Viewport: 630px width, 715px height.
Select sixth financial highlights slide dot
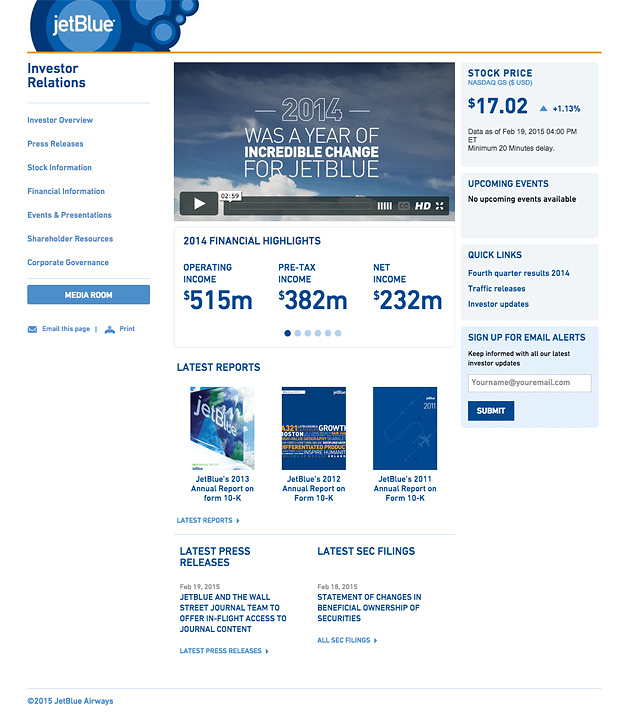pos(338,333)
